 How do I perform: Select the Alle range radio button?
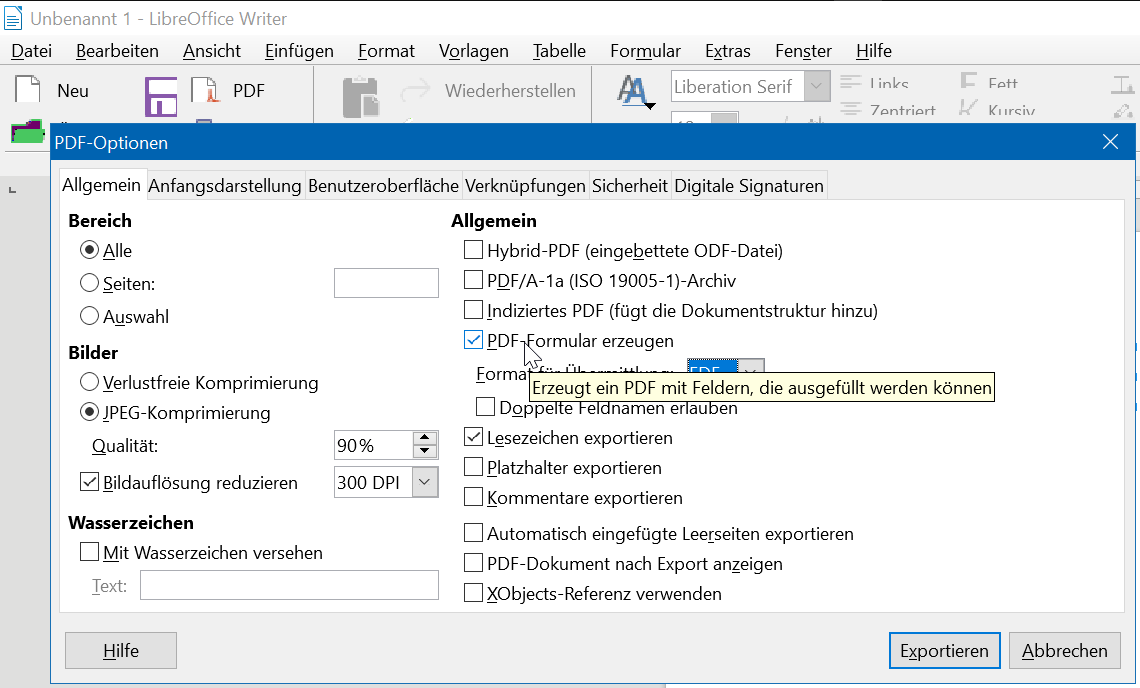click(x=89, y=250)
